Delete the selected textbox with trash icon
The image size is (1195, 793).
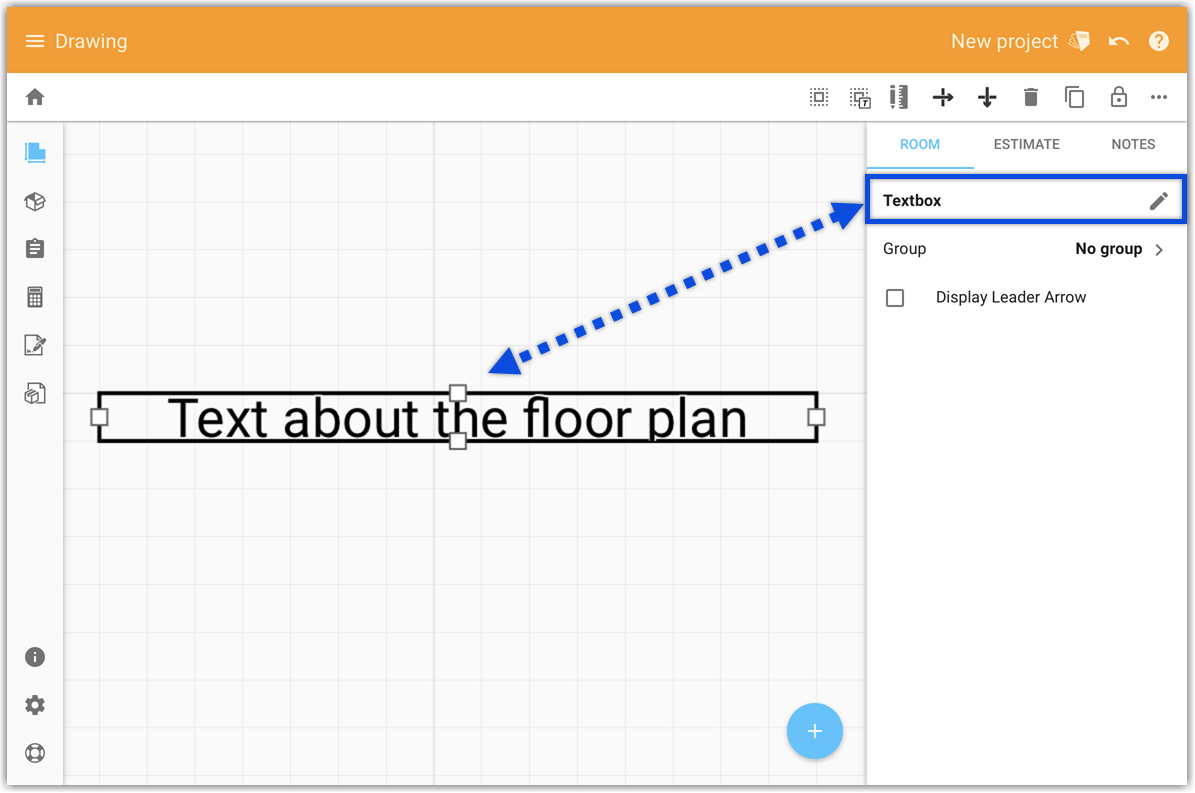point(1030,98)
